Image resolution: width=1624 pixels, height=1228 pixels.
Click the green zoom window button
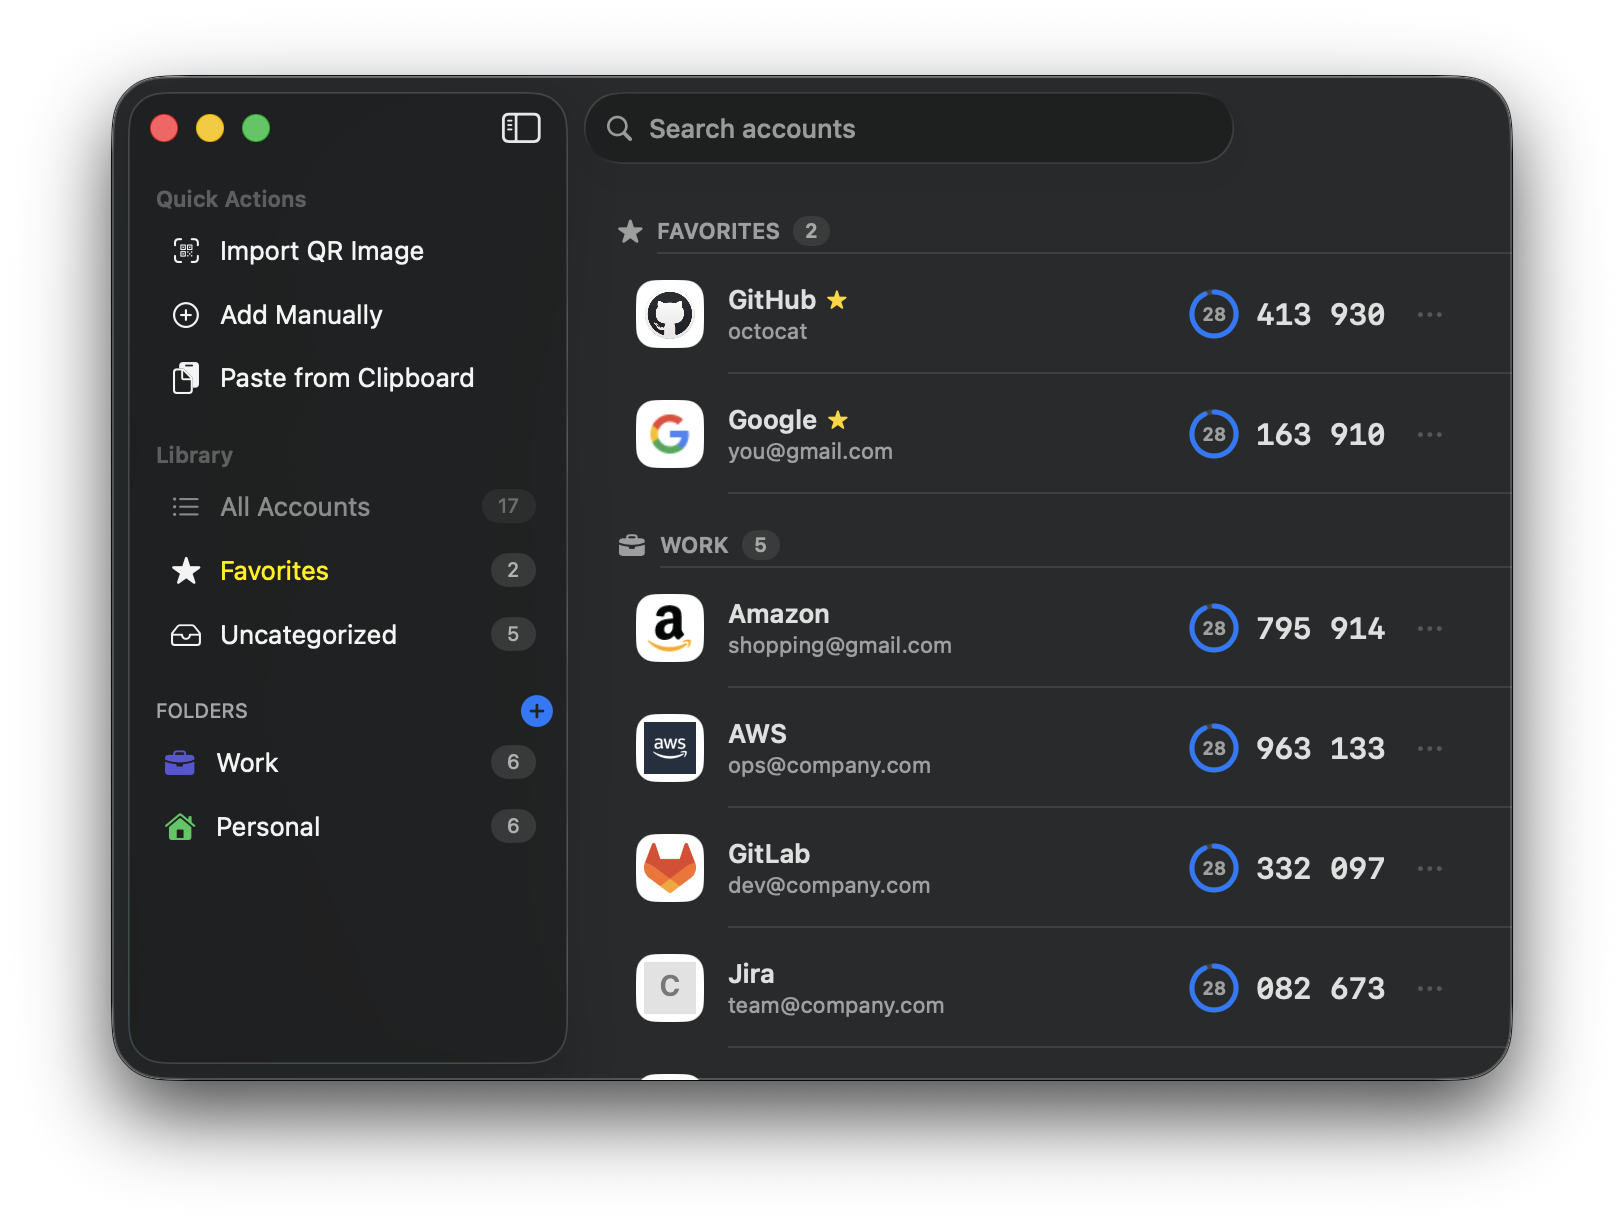pos(256,128)
